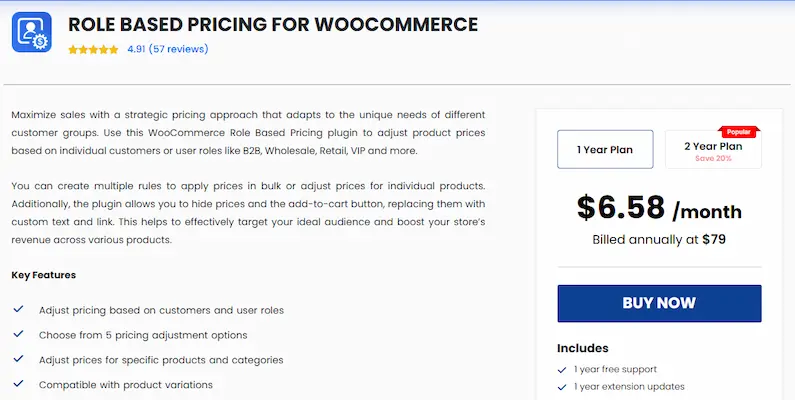Click checkmark beside 1 year free support
Viewport: 795px width, 400px height.
point(563,370)
